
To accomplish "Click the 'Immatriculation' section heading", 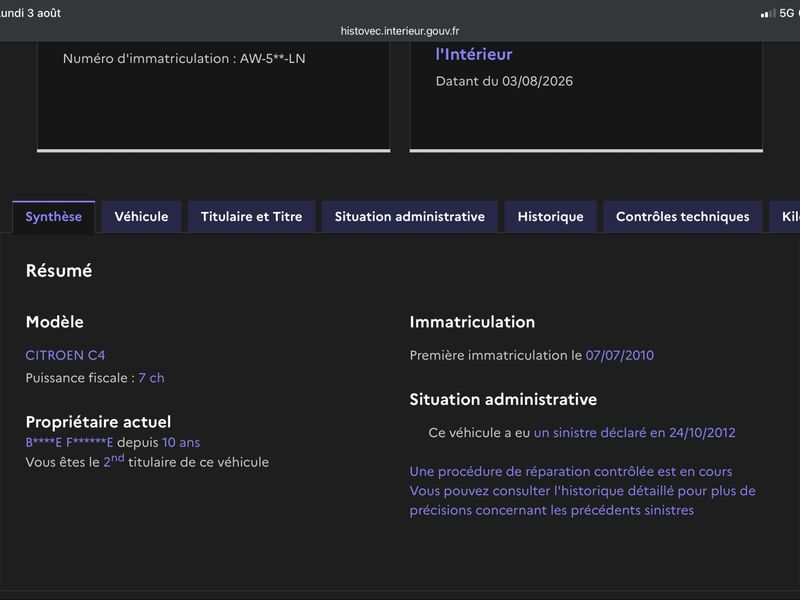I will point(472,322).
